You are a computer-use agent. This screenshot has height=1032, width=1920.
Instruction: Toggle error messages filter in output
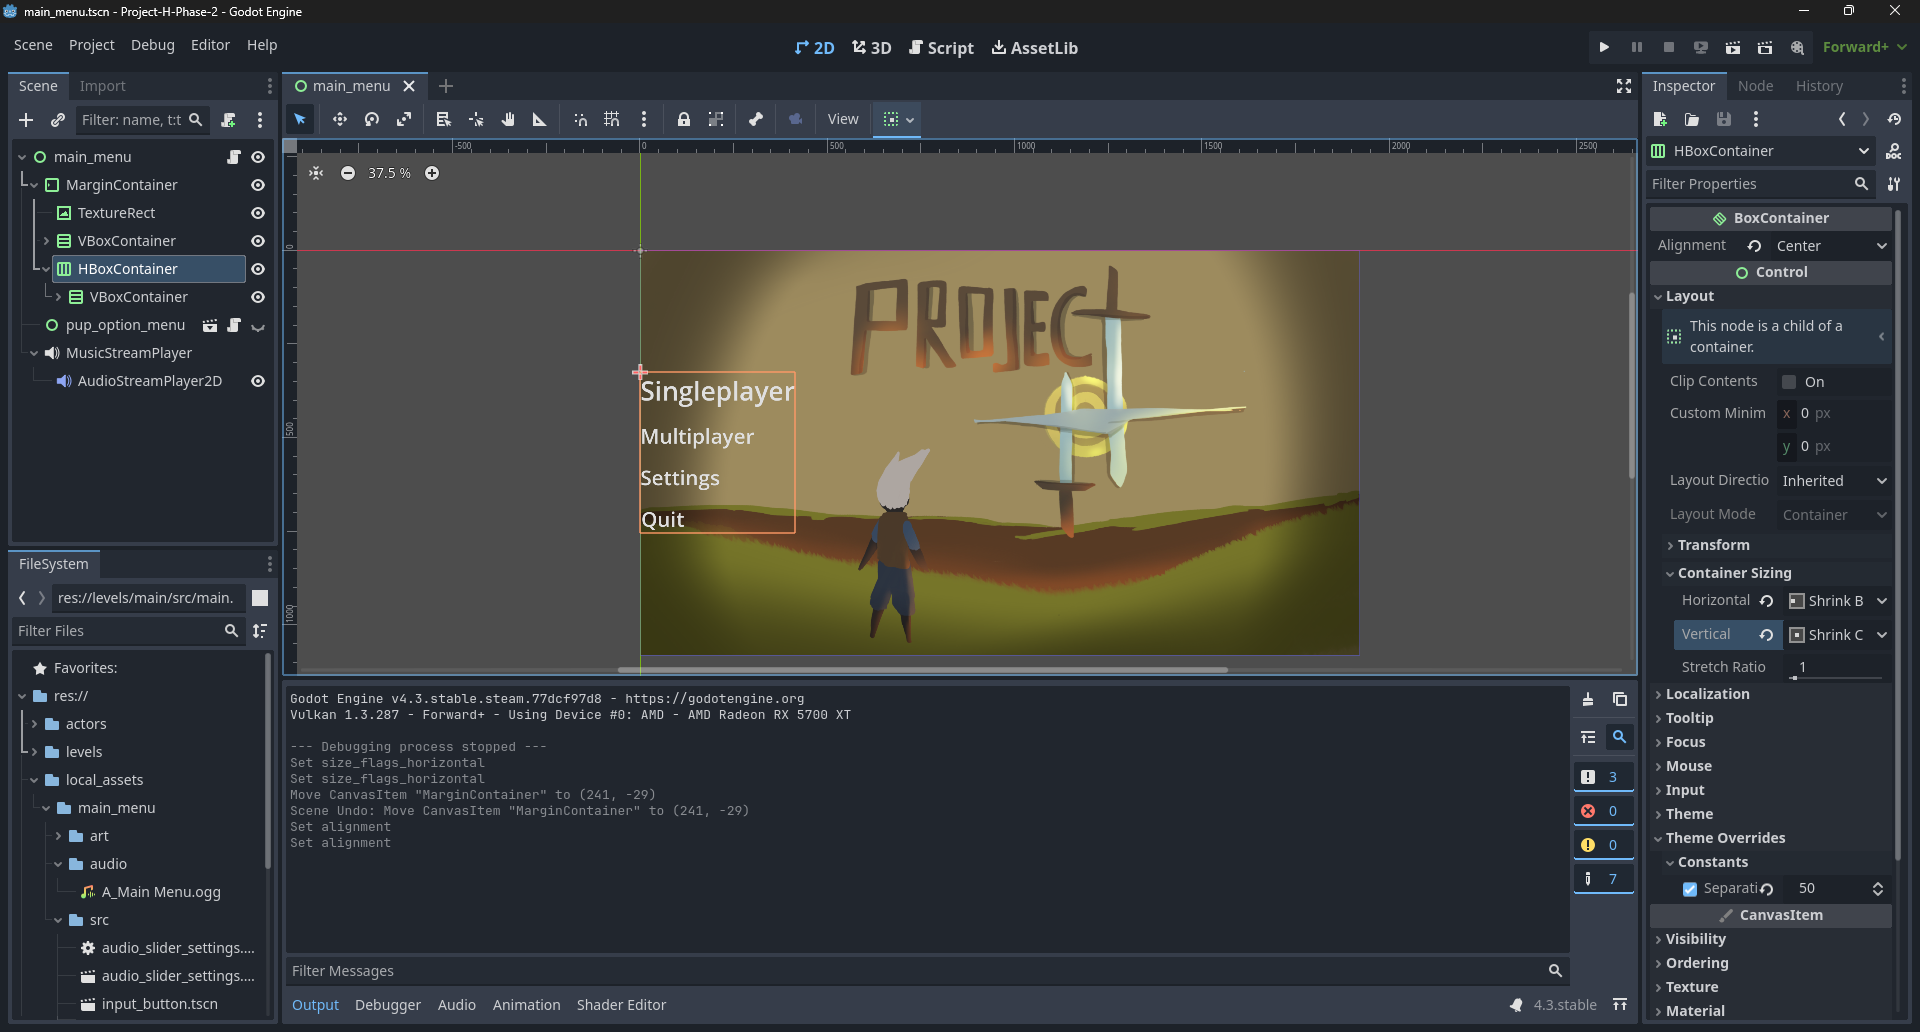[1603, 811]
